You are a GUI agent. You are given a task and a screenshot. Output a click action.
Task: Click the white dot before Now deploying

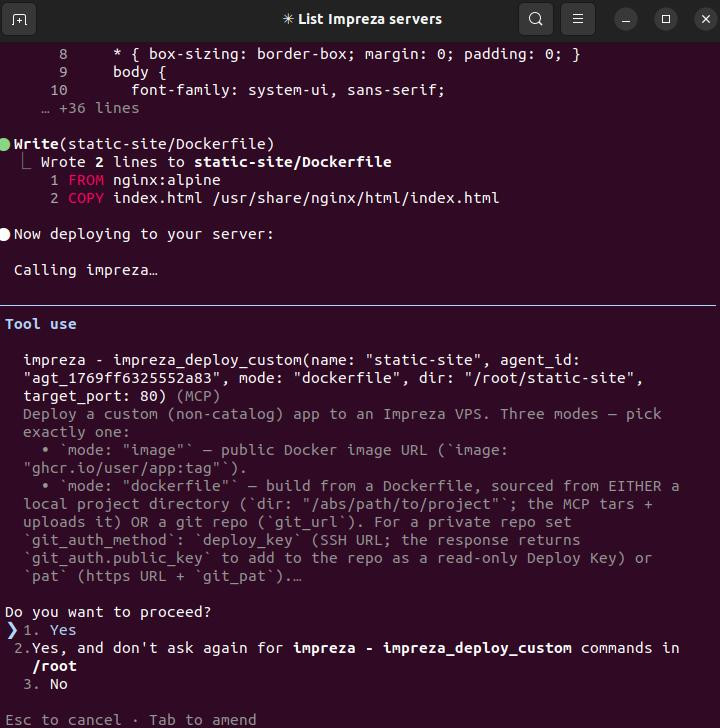(5, 234)
